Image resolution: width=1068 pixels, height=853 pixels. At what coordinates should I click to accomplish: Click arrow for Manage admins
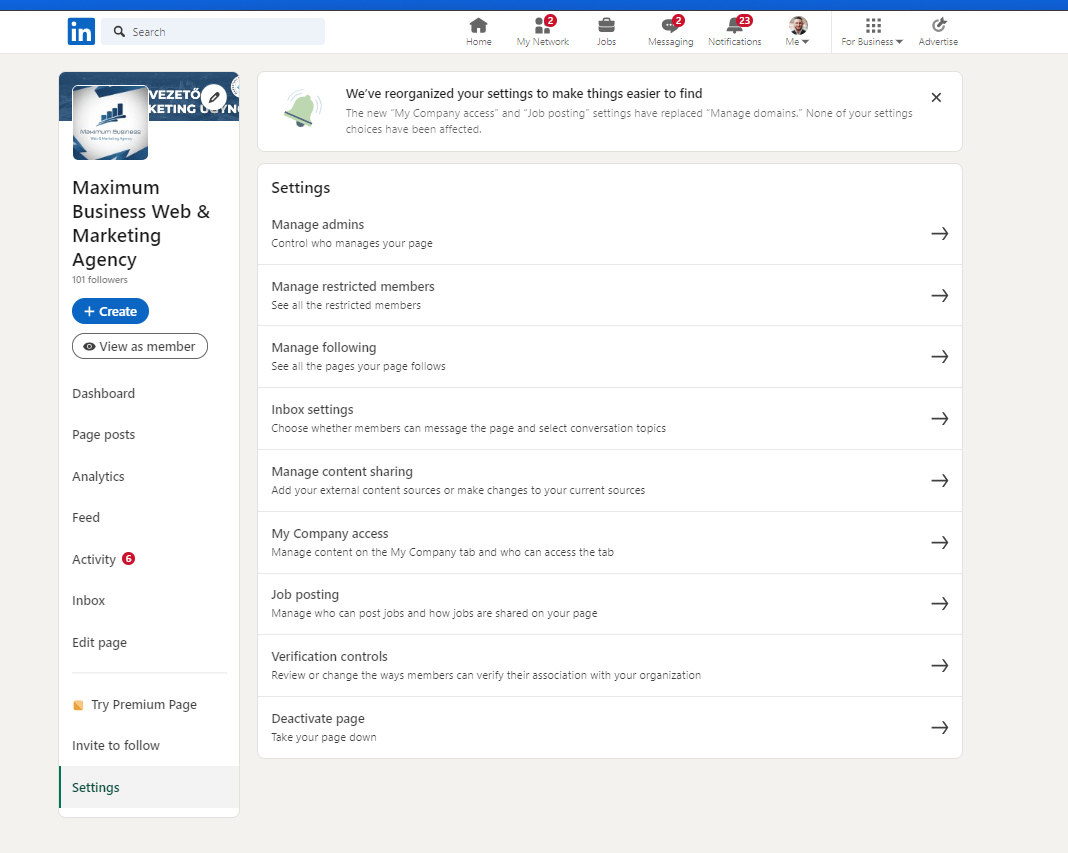point(940,234)
